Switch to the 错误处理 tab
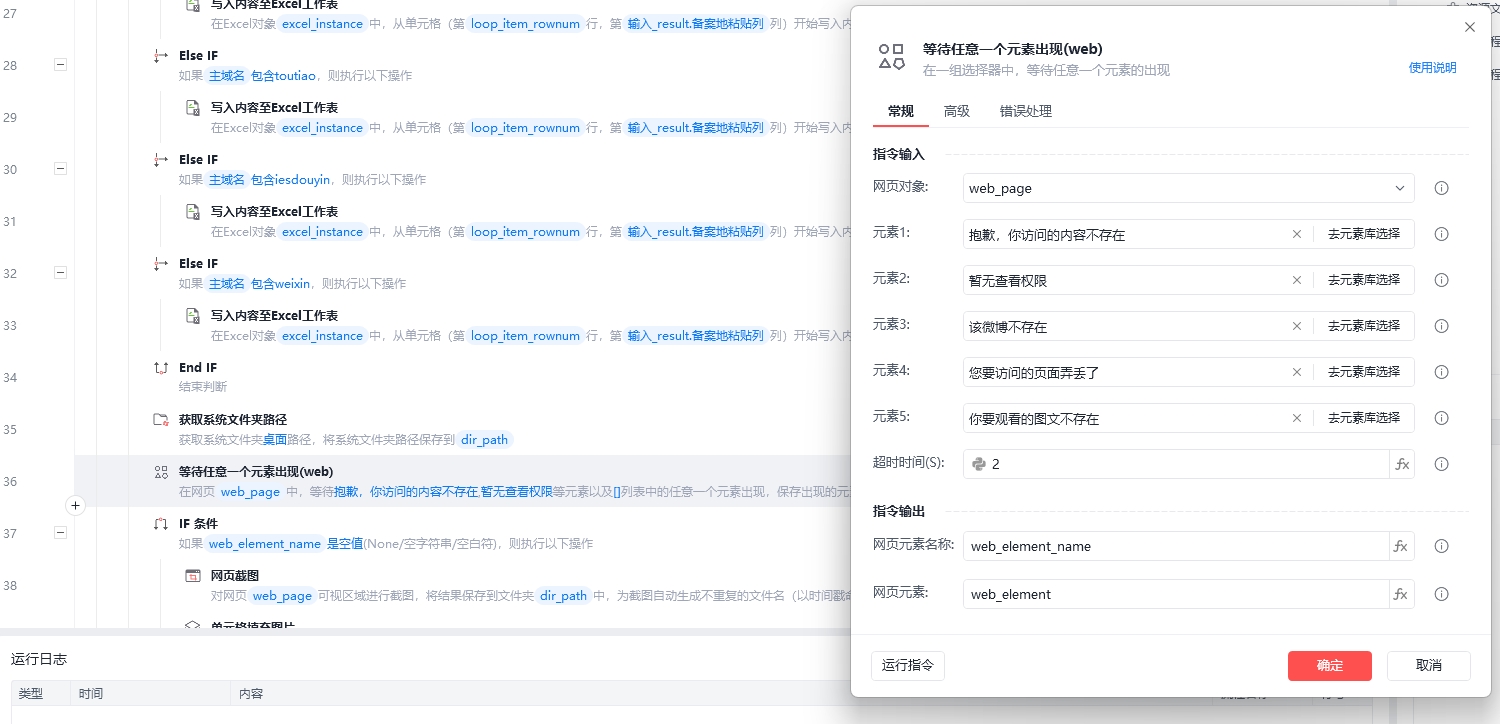 tap(1025, 111)
